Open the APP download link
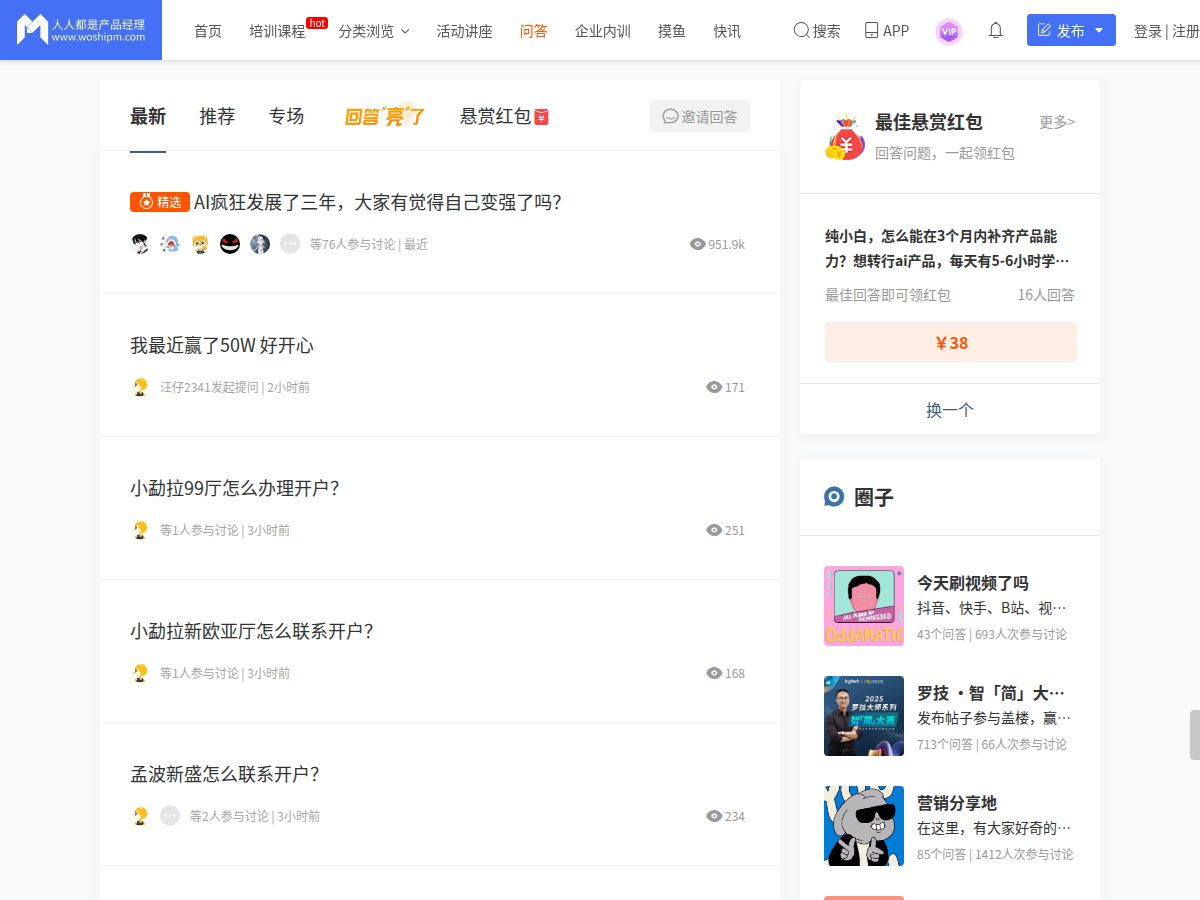The height and width of the screenshot is (900, 1200). (x=886, y=30)
